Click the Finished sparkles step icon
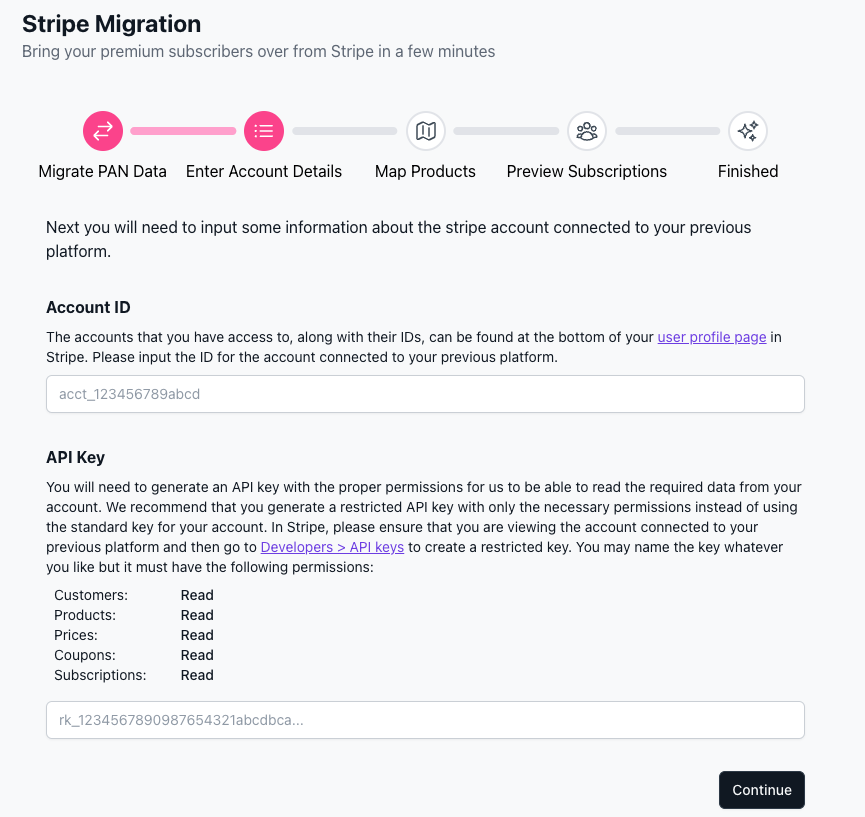 coord(747,131)
